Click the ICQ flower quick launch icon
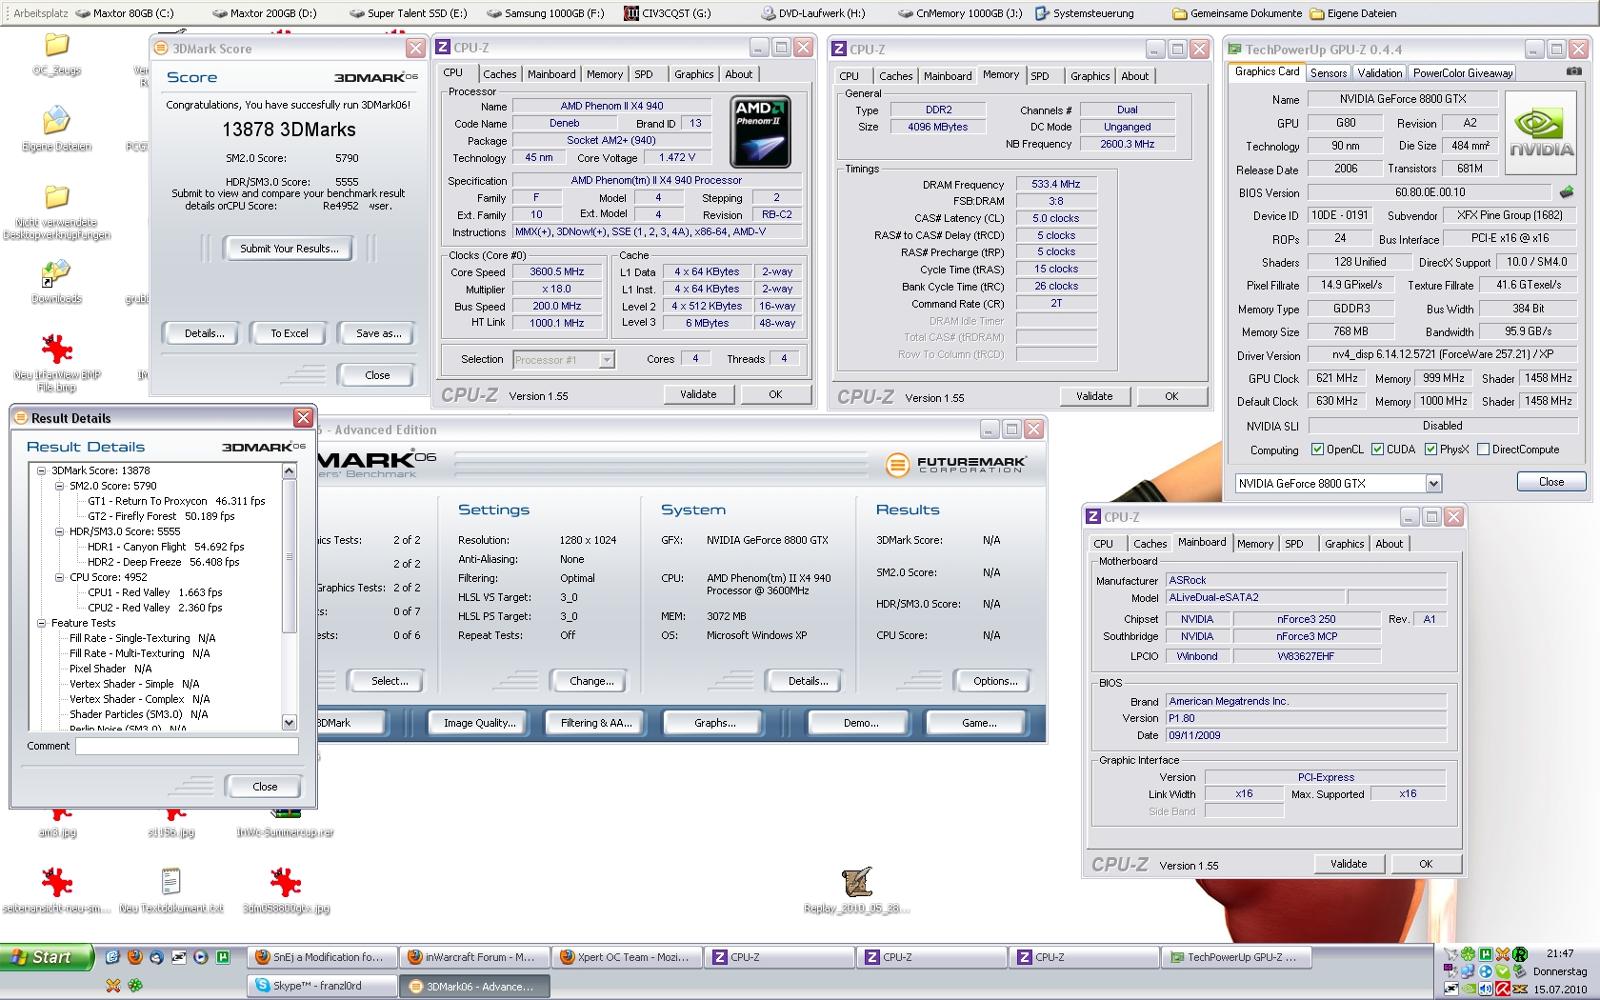The image size is (1600, 1000). click(134, 986)
